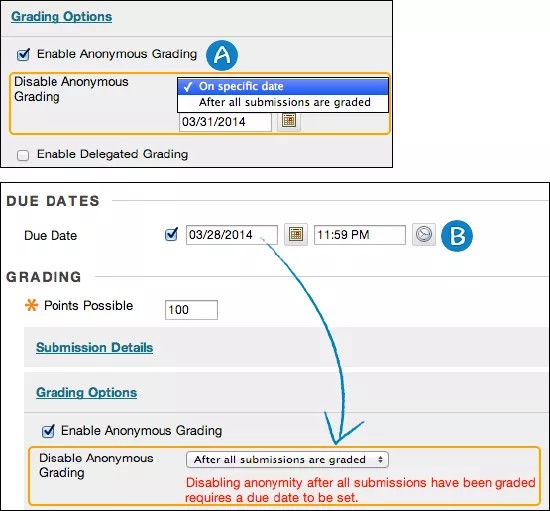
Task: Click the 11:59 PM time field
Action: [360, 235]
